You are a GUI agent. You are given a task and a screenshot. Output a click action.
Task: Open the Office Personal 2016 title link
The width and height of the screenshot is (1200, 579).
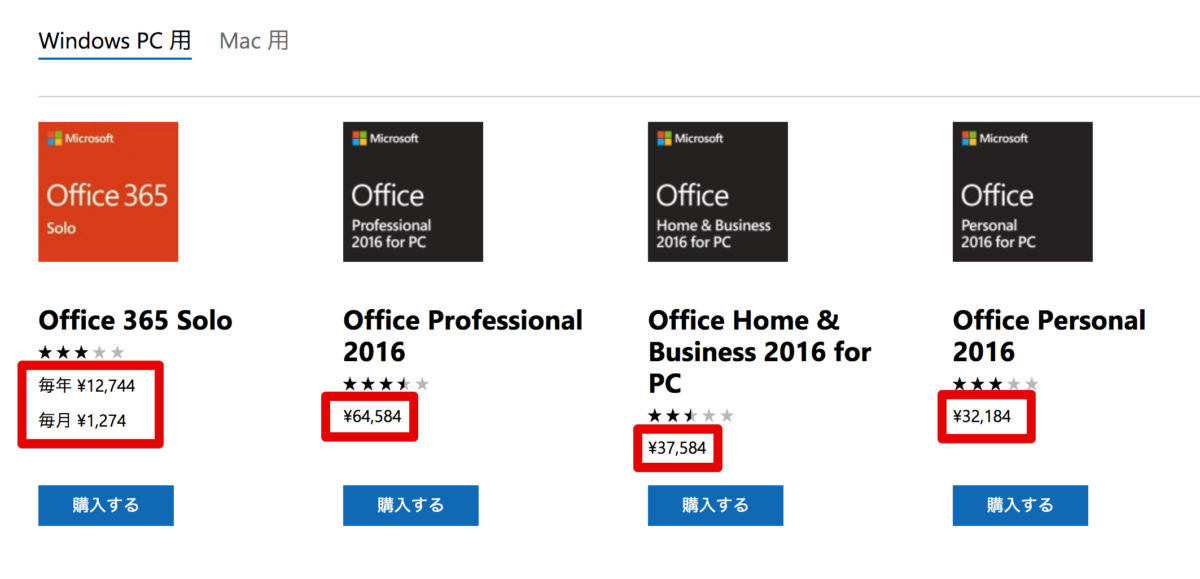[x=1049, y=336]
